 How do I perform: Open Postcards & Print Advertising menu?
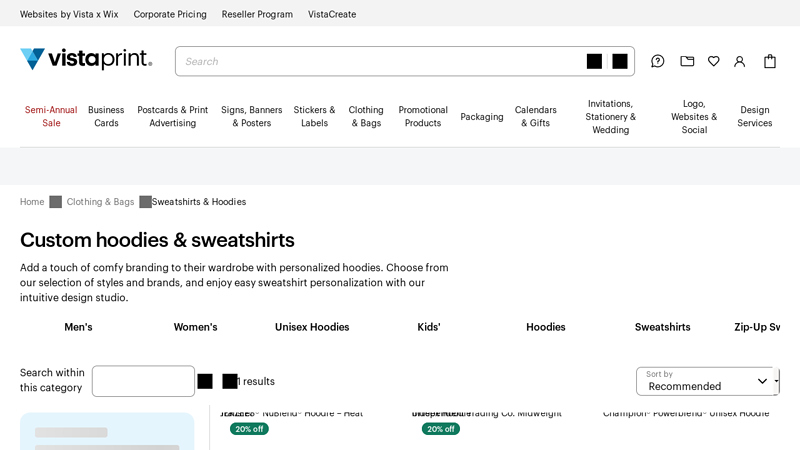tap(172, 116)
